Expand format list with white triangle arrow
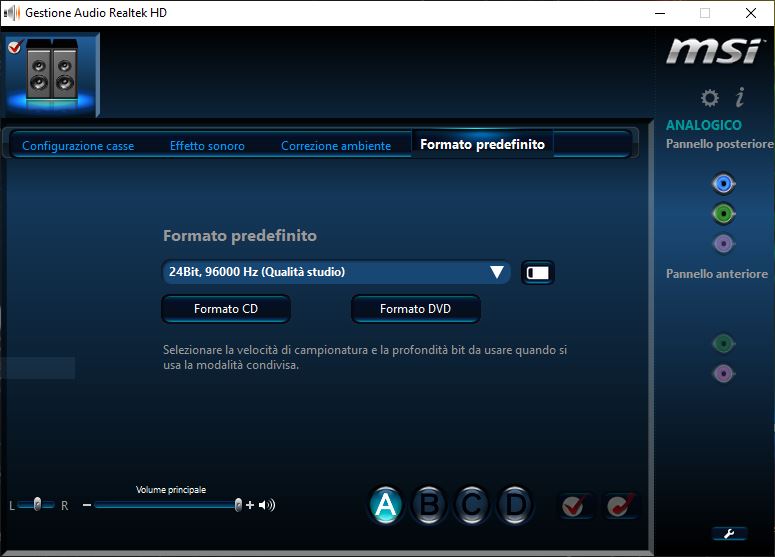775x557 pixels. 497,272
